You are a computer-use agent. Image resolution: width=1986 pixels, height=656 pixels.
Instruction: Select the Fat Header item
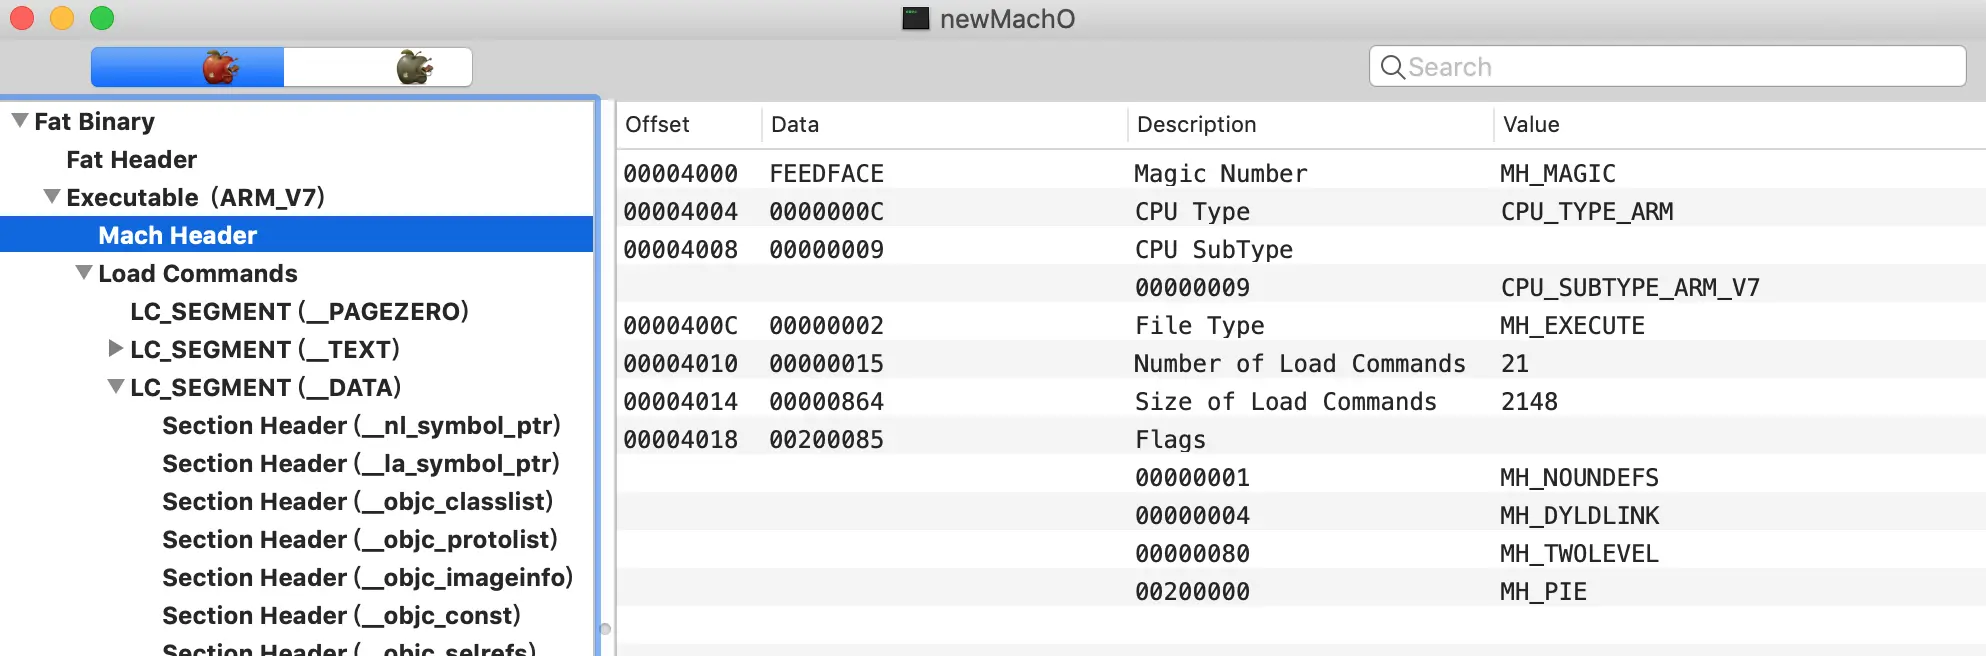131,160
